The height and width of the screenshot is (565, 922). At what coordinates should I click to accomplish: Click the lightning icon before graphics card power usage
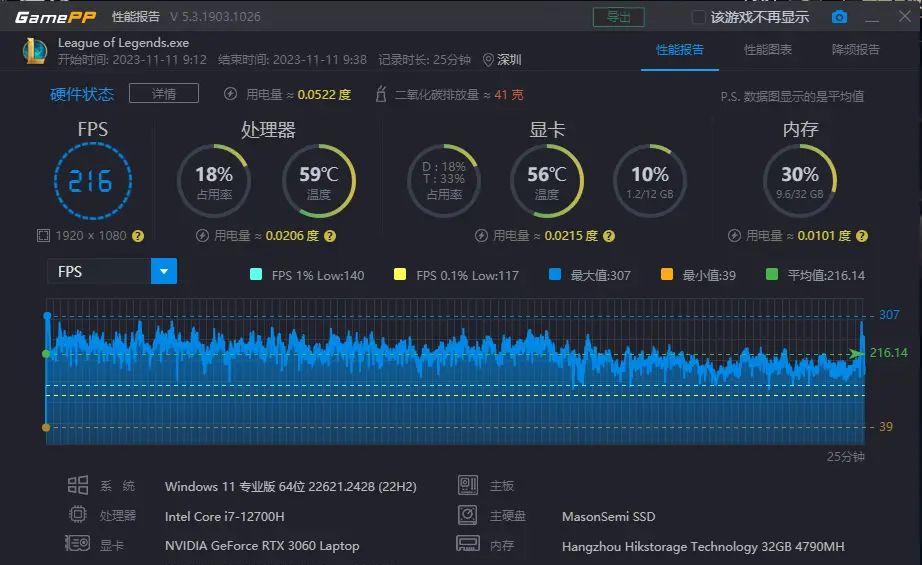(x=481, y=236)
